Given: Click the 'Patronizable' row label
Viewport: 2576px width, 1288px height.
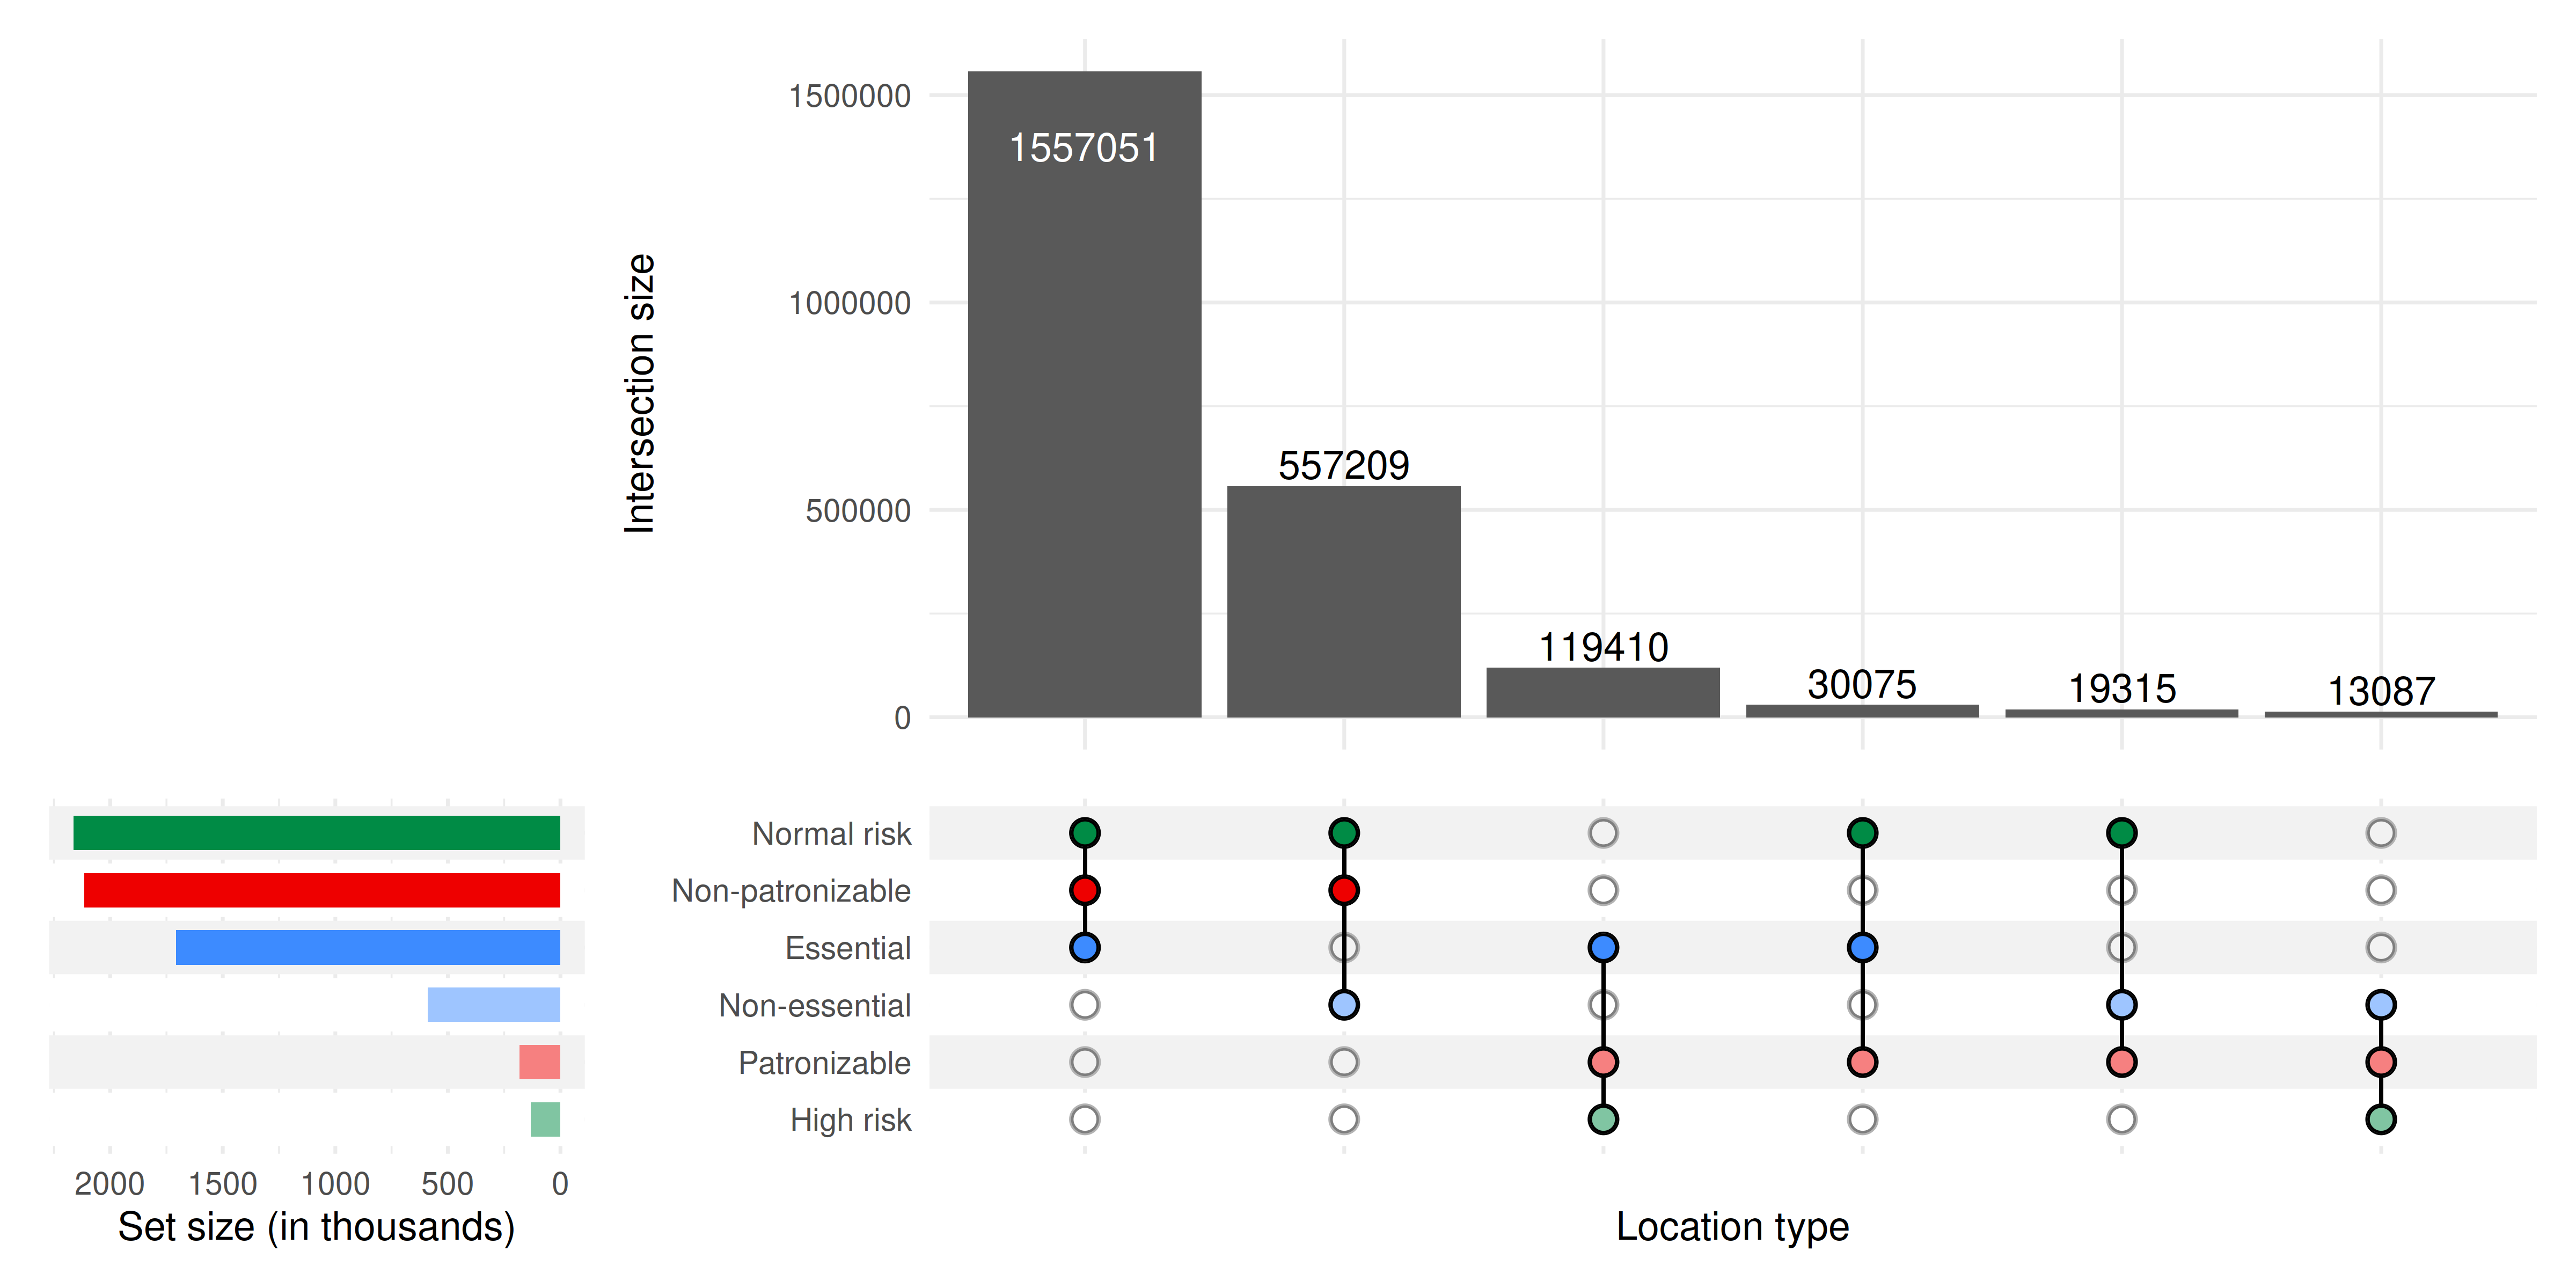Looking at the screenshot, I should pos(824,1063).
